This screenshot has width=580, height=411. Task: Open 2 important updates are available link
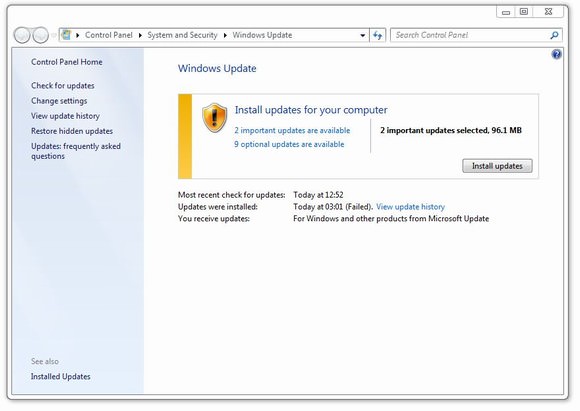pos(292,130)
